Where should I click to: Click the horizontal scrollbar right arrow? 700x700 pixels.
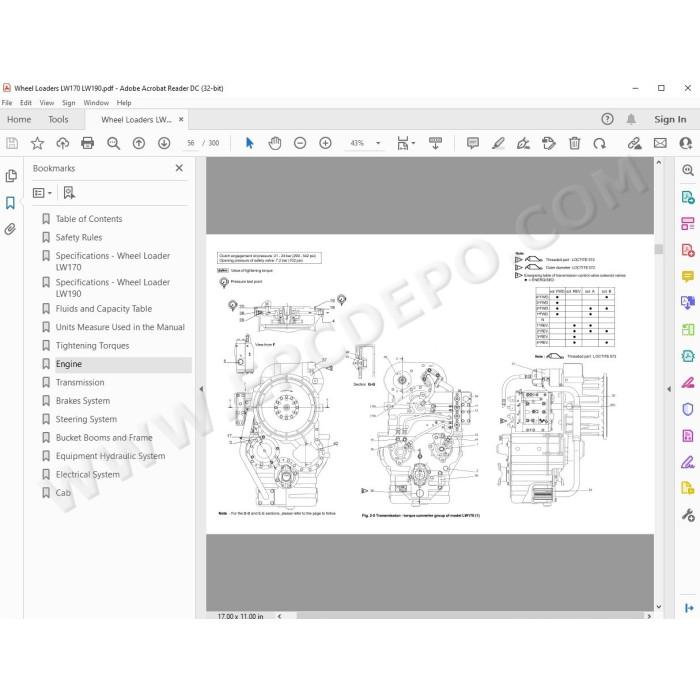(x=649, y=616)
